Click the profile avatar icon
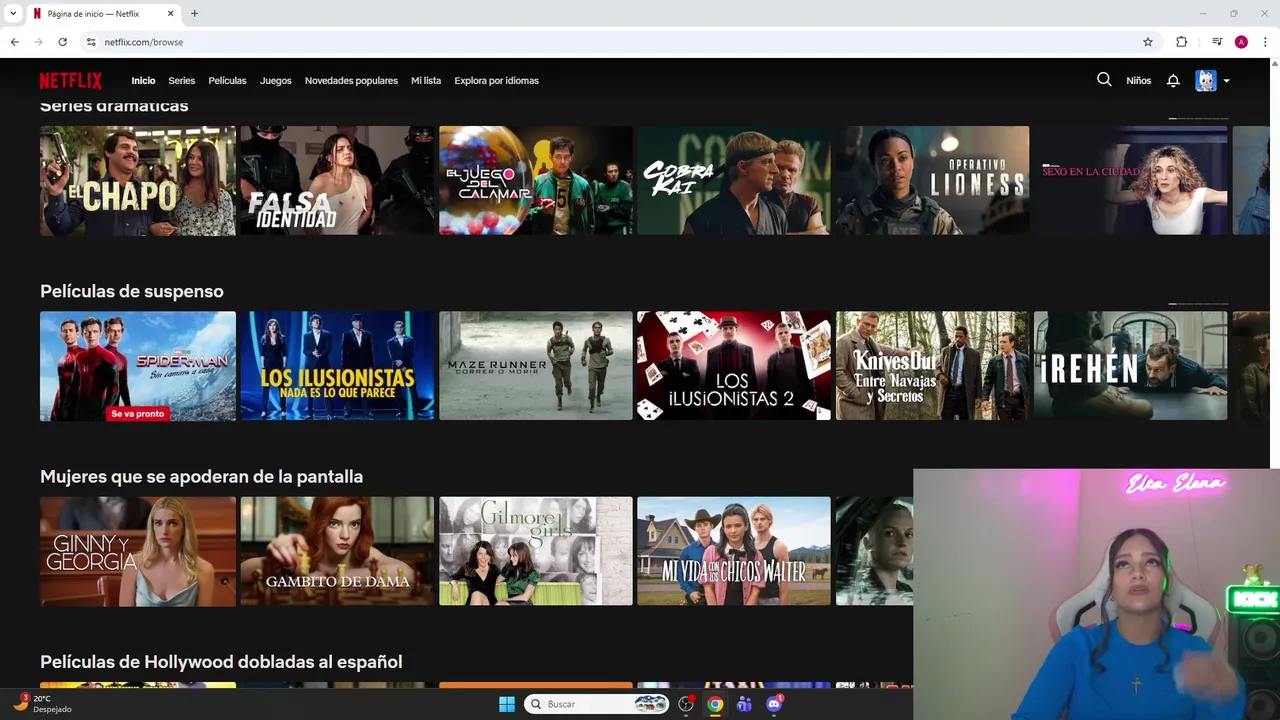This screenshot has height=720, width=1280. click(x=1206, y=81)
